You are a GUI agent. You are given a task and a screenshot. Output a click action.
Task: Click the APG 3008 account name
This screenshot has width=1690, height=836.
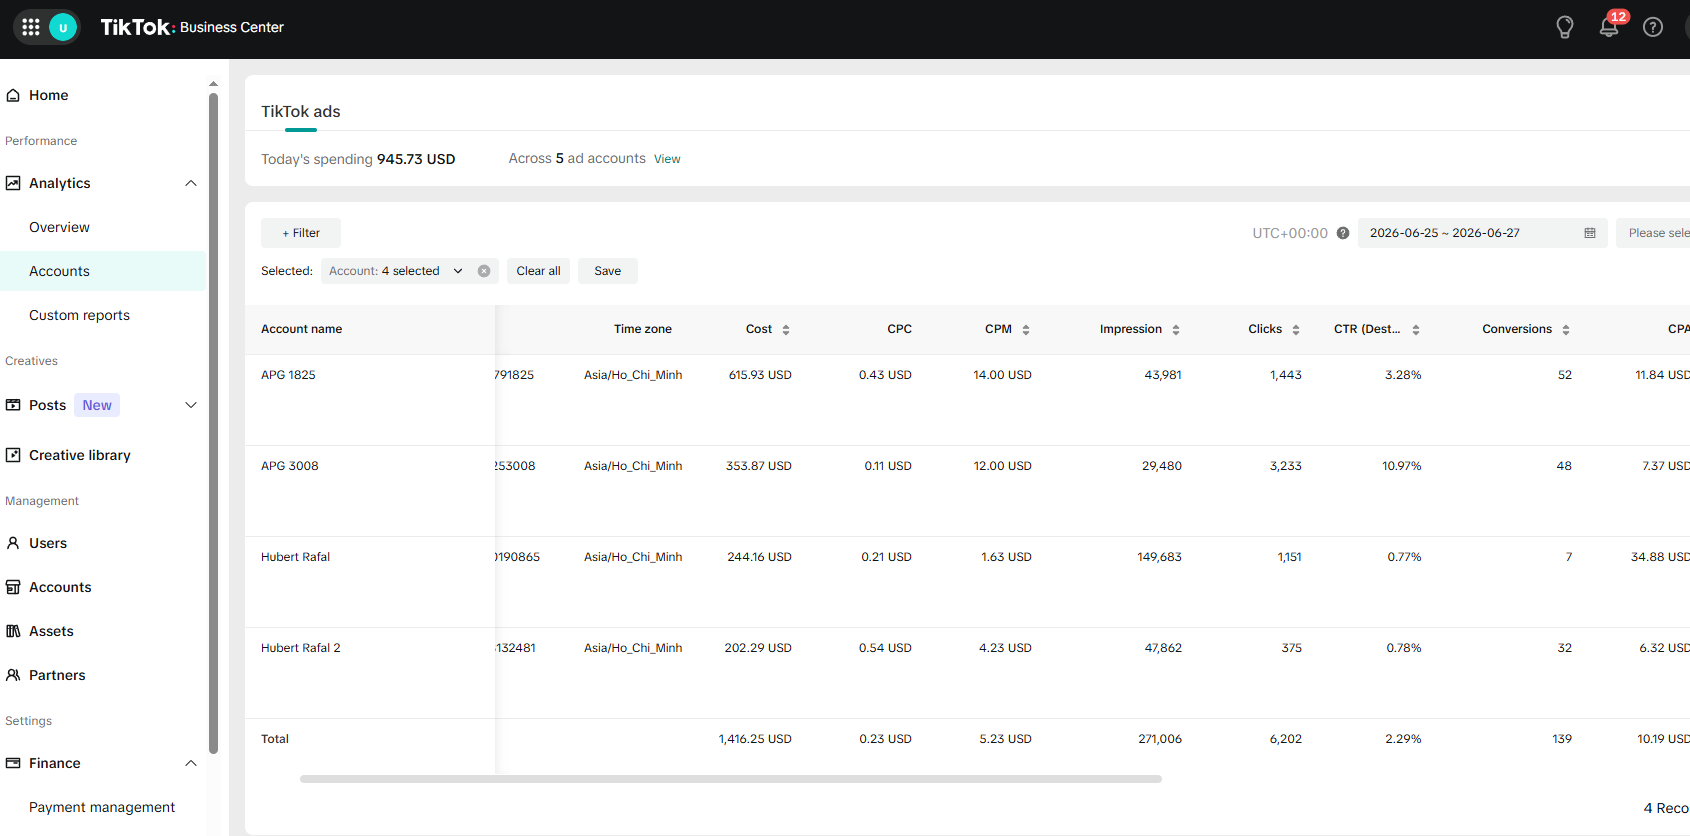[x=290, y=466]
